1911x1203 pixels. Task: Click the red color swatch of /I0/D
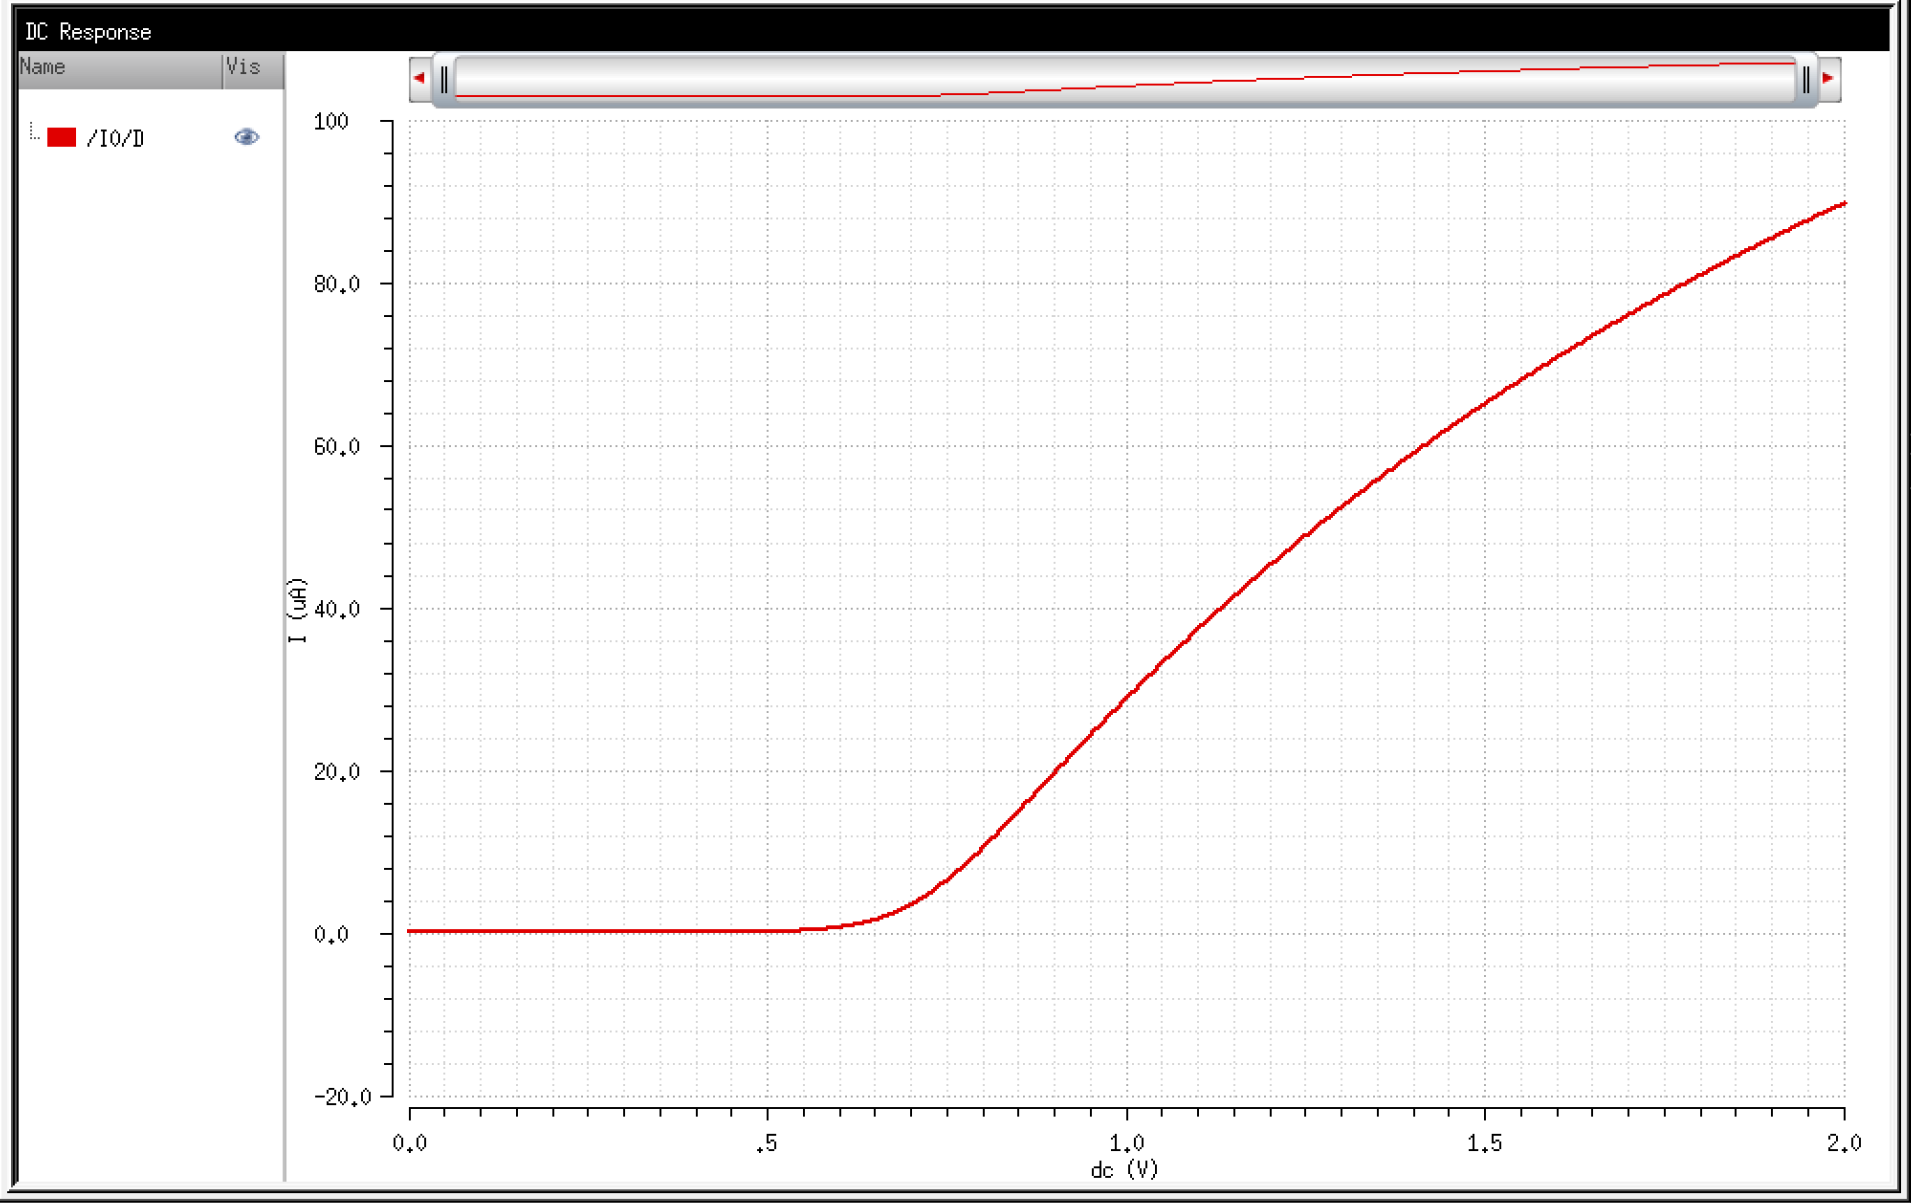click(62, 138)
